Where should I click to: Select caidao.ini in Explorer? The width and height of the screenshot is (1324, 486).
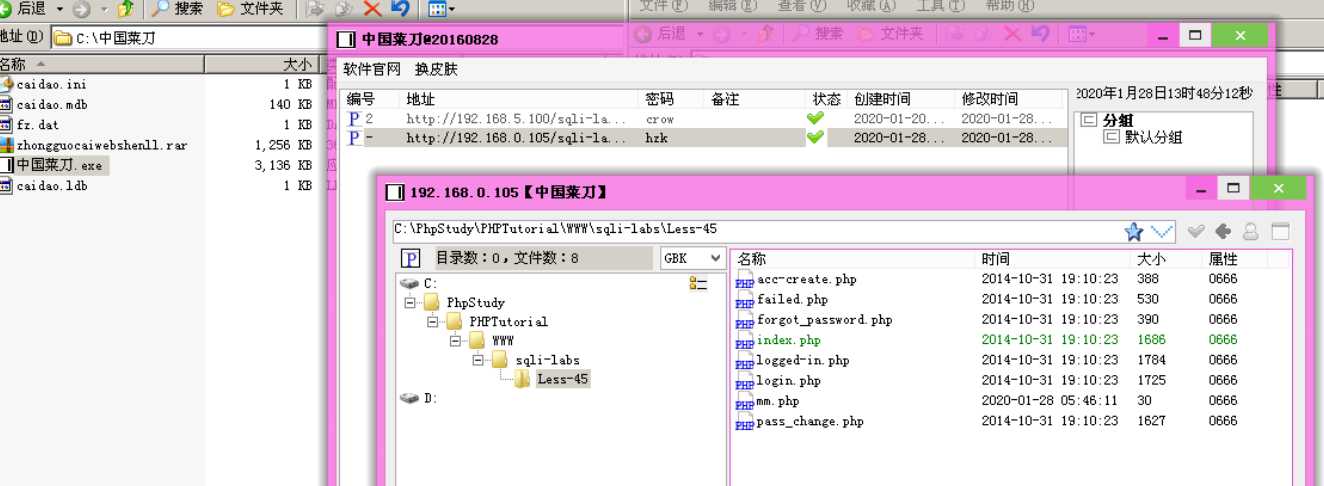coord(50,84)
